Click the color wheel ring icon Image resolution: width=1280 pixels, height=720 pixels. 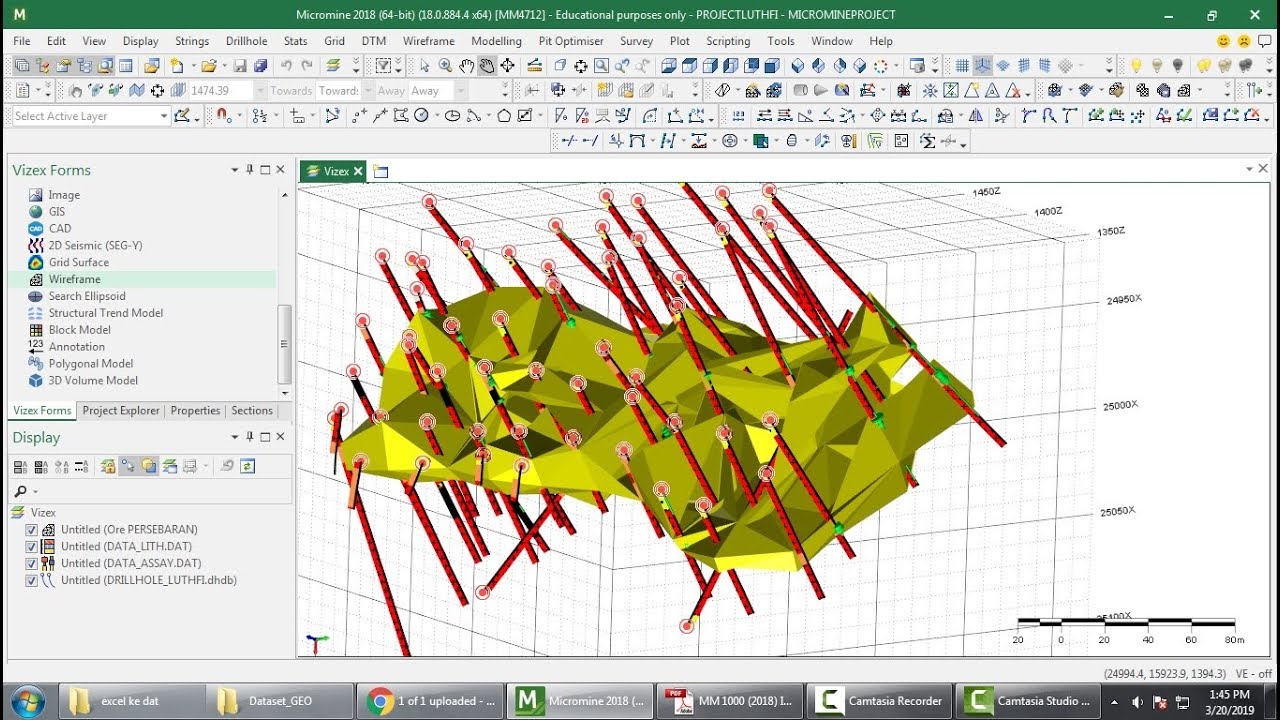(x=881, y=65)
